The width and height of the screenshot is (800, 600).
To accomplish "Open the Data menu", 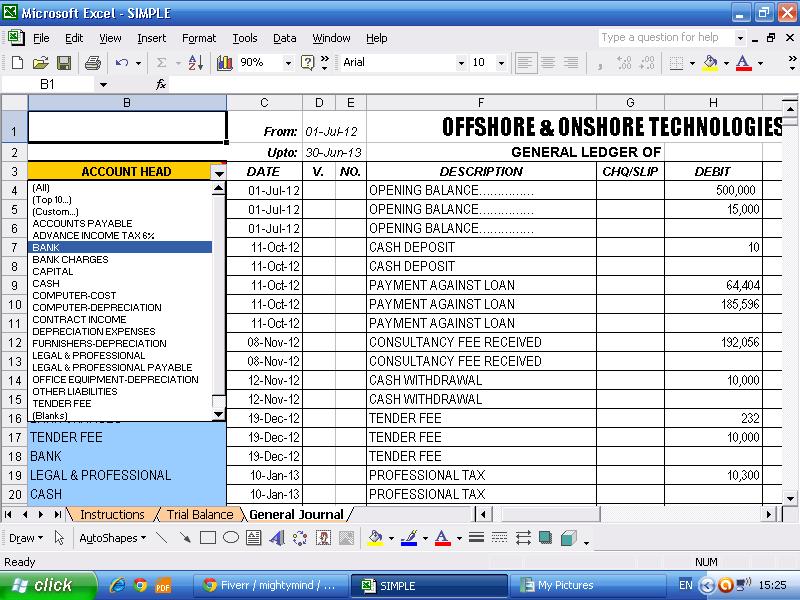I will pos(284,38).
